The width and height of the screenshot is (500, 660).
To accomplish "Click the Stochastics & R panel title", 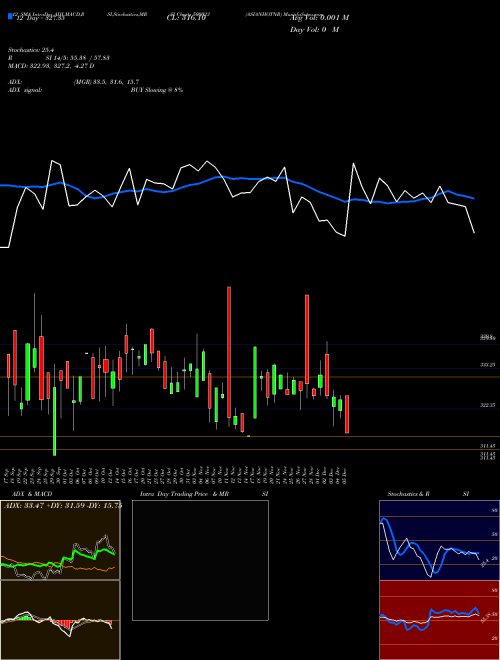I will tap(409, 494).
